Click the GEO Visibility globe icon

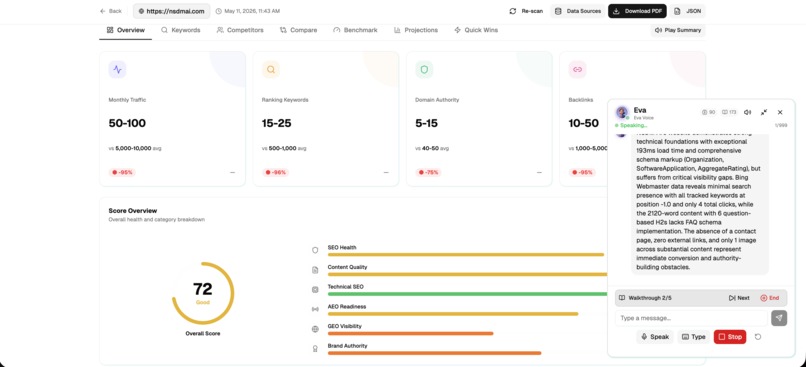315,328
